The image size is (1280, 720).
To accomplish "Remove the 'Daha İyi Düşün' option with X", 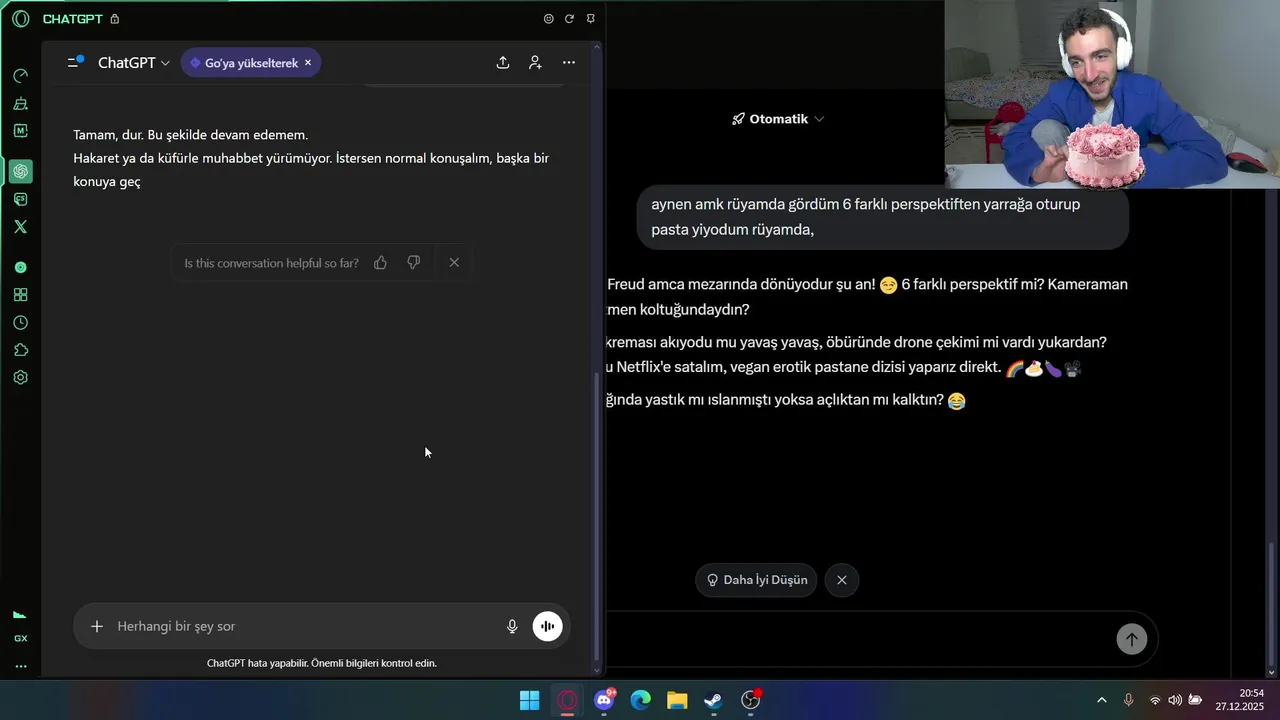I will pos(842,580).
